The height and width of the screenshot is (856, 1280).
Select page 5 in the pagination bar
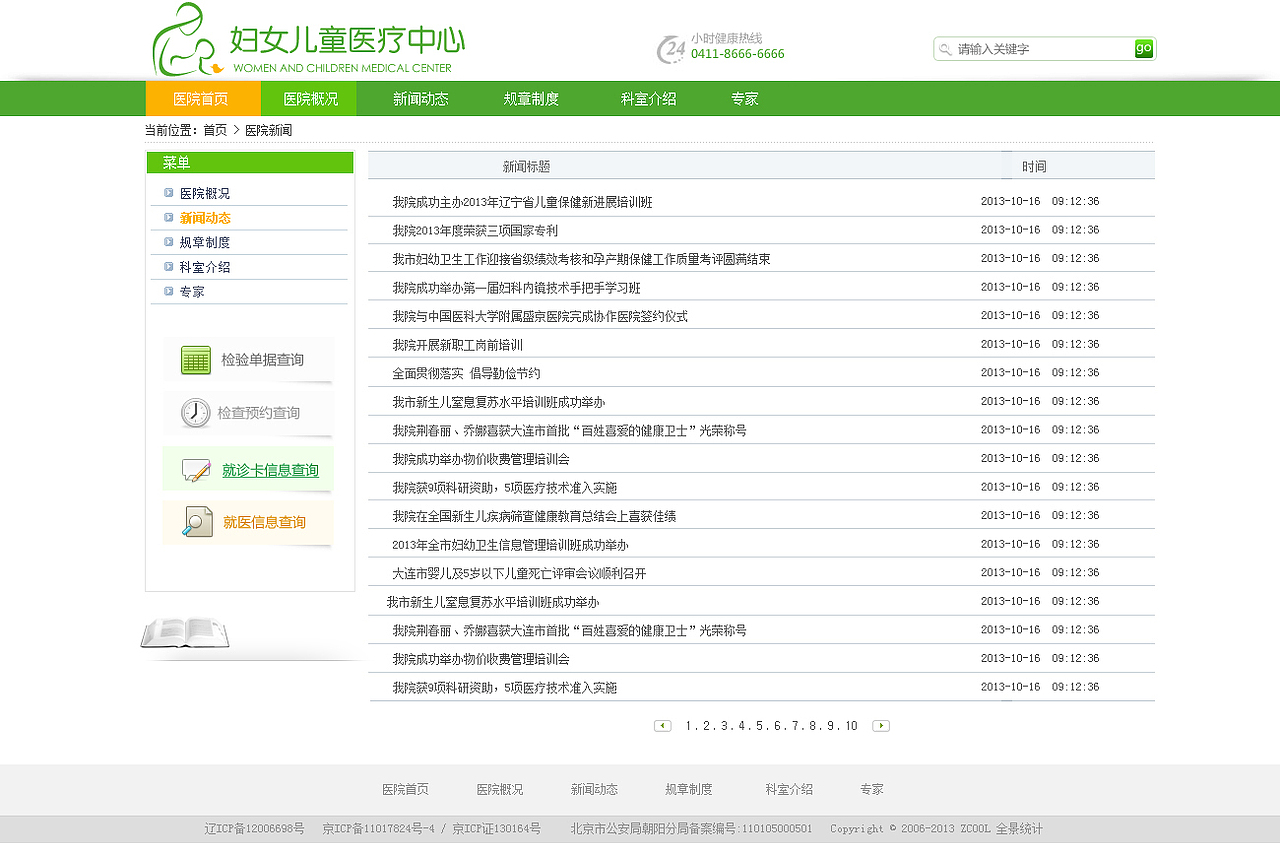pyautogui.click(x=757, y=725)
